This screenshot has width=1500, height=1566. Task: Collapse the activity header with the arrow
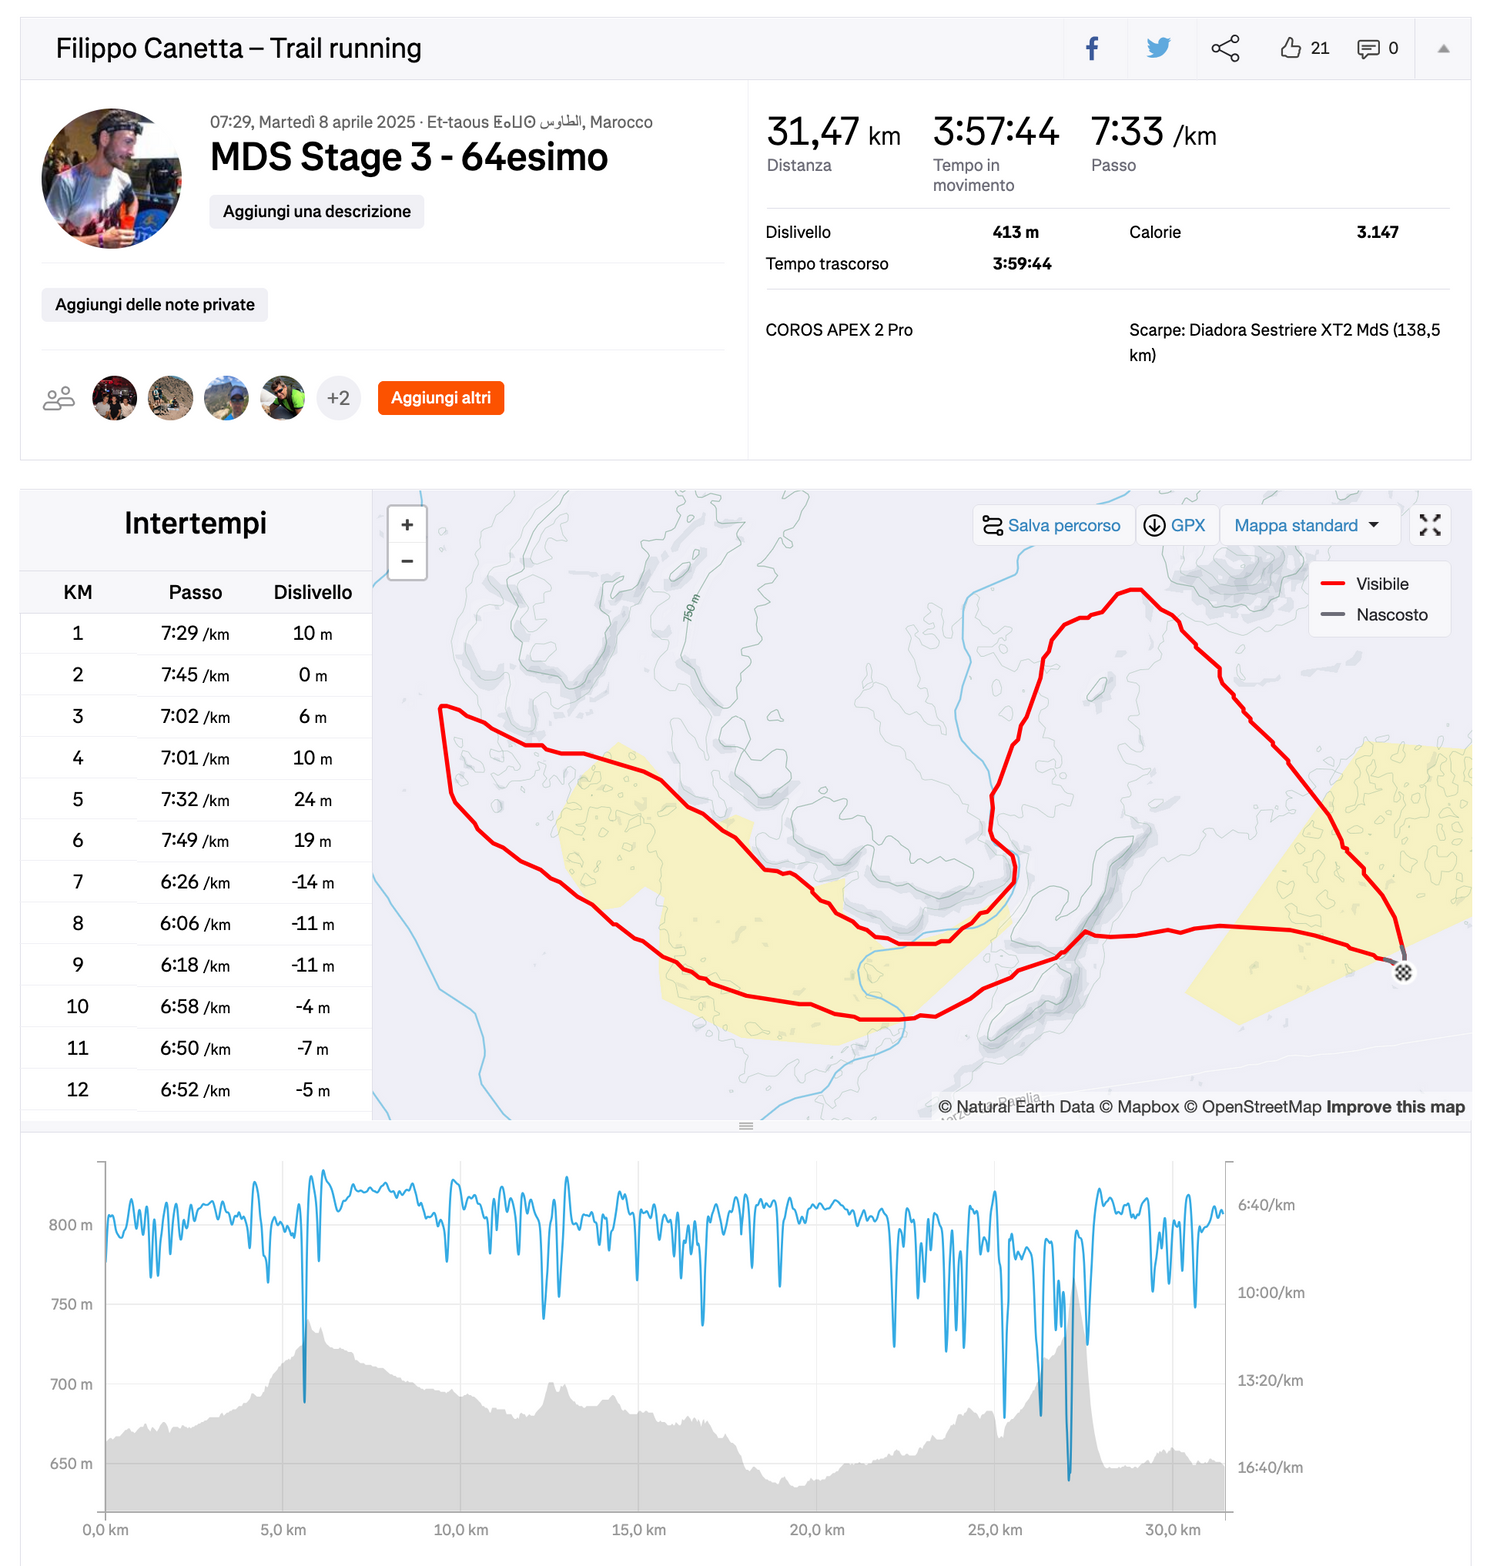[x=1443, y=49]
